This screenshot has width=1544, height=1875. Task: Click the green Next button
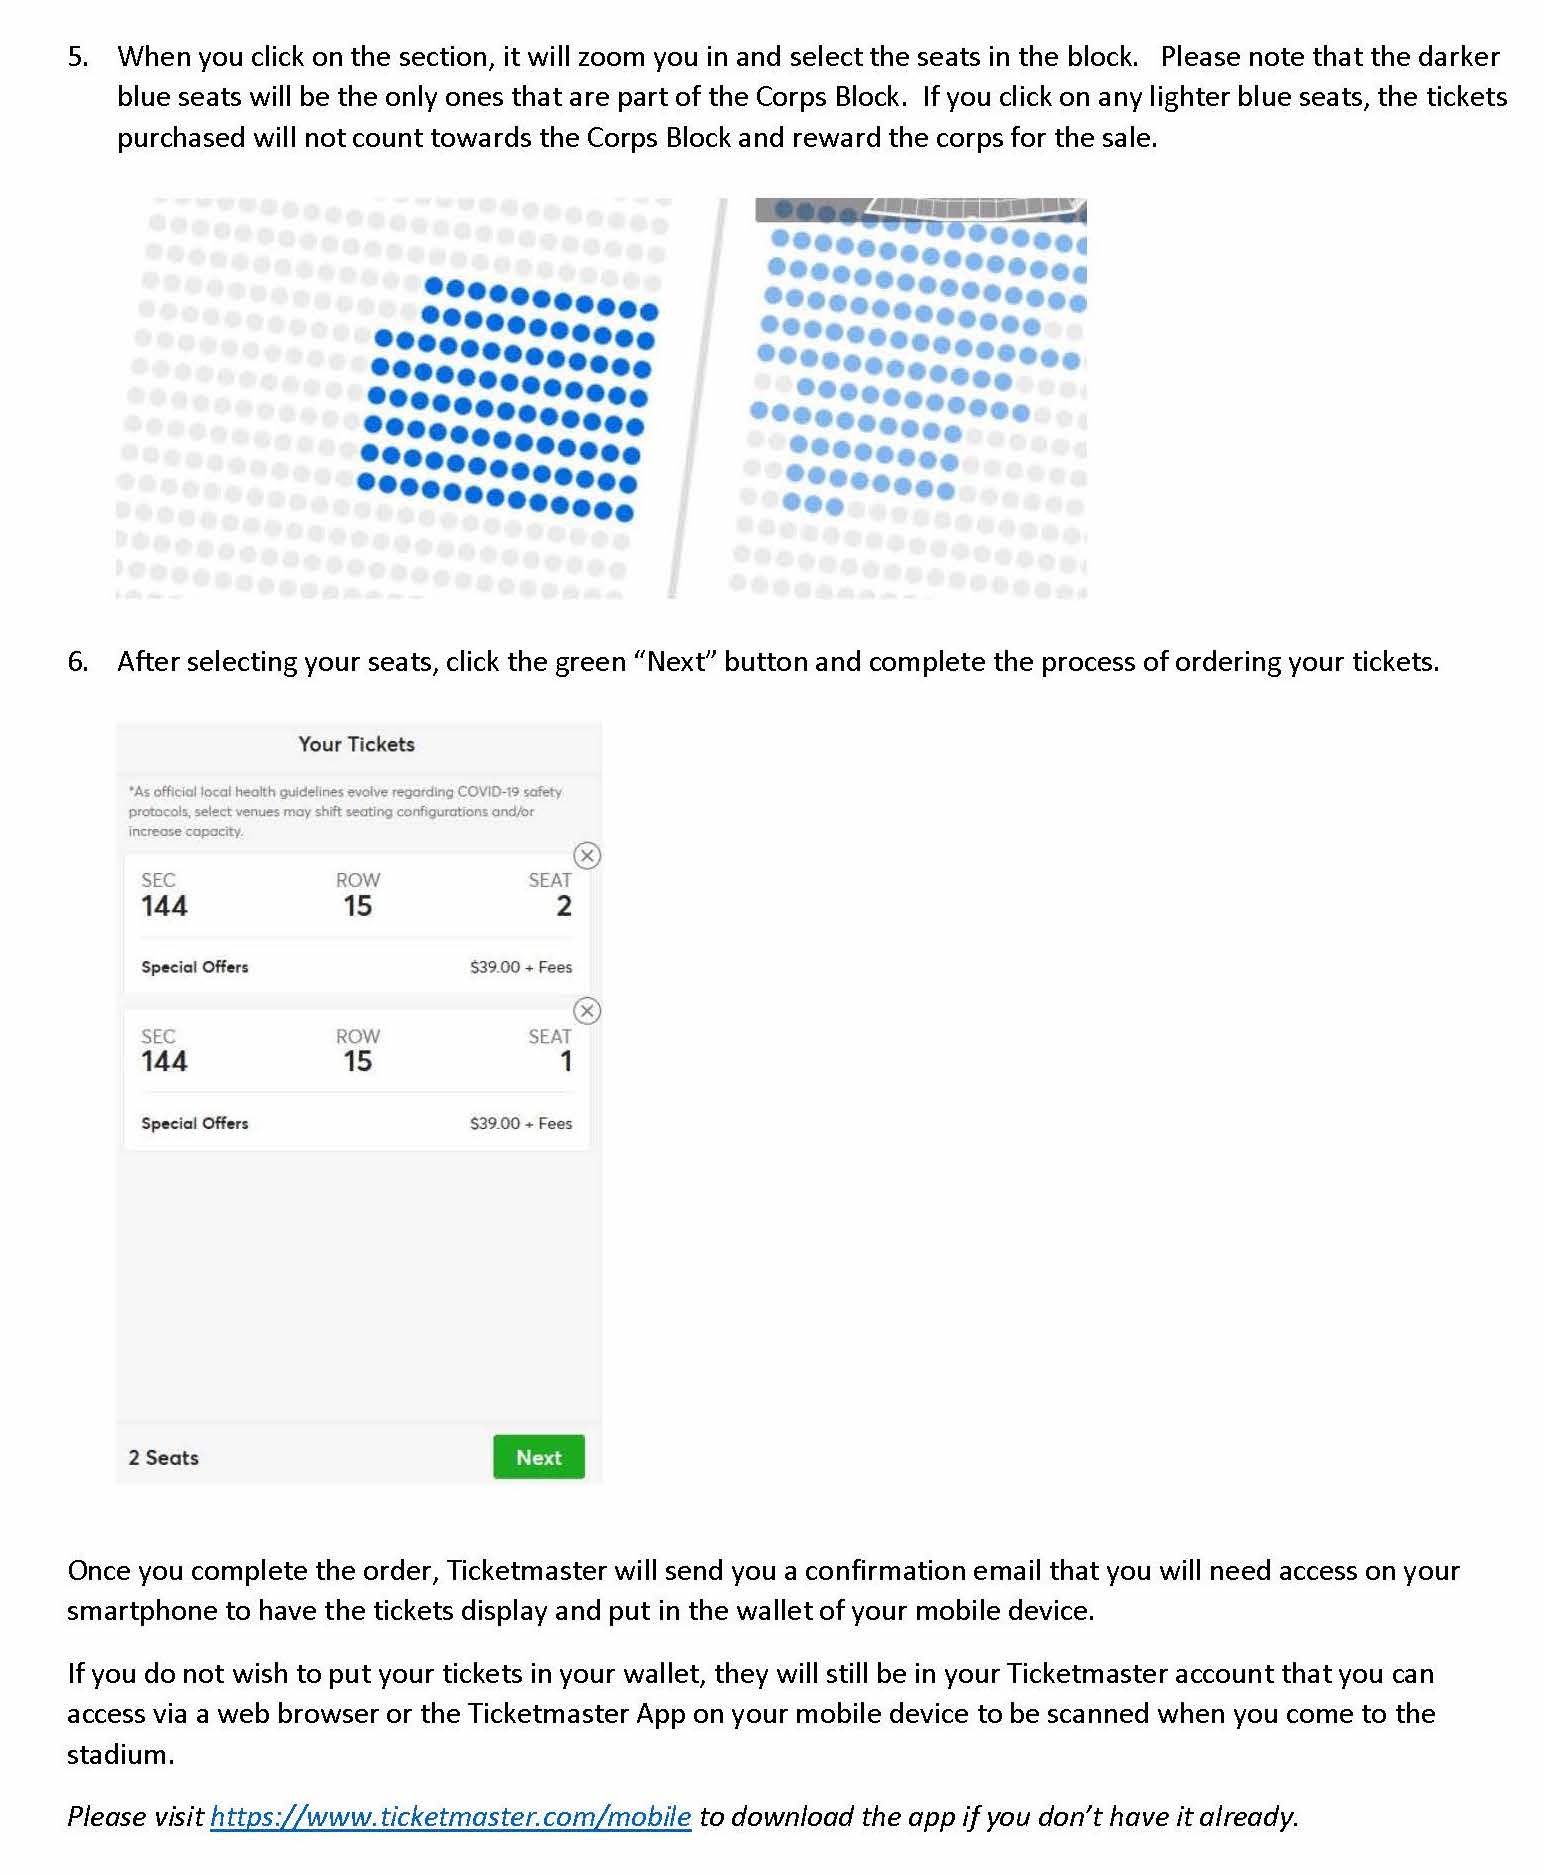coord(538,1457)
